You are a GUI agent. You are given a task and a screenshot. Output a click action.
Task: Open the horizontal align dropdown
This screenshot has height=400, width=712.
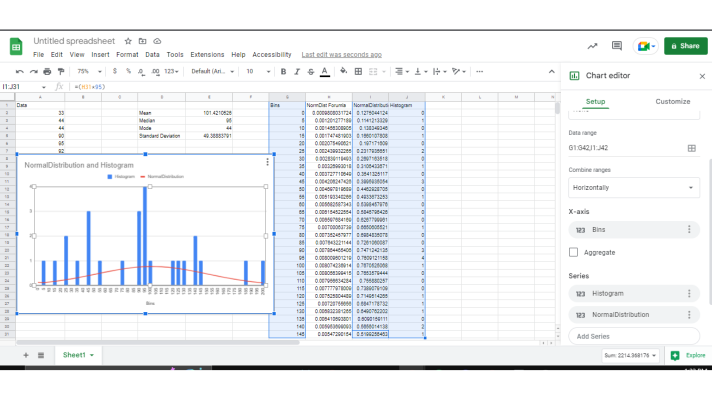point(402,71)
